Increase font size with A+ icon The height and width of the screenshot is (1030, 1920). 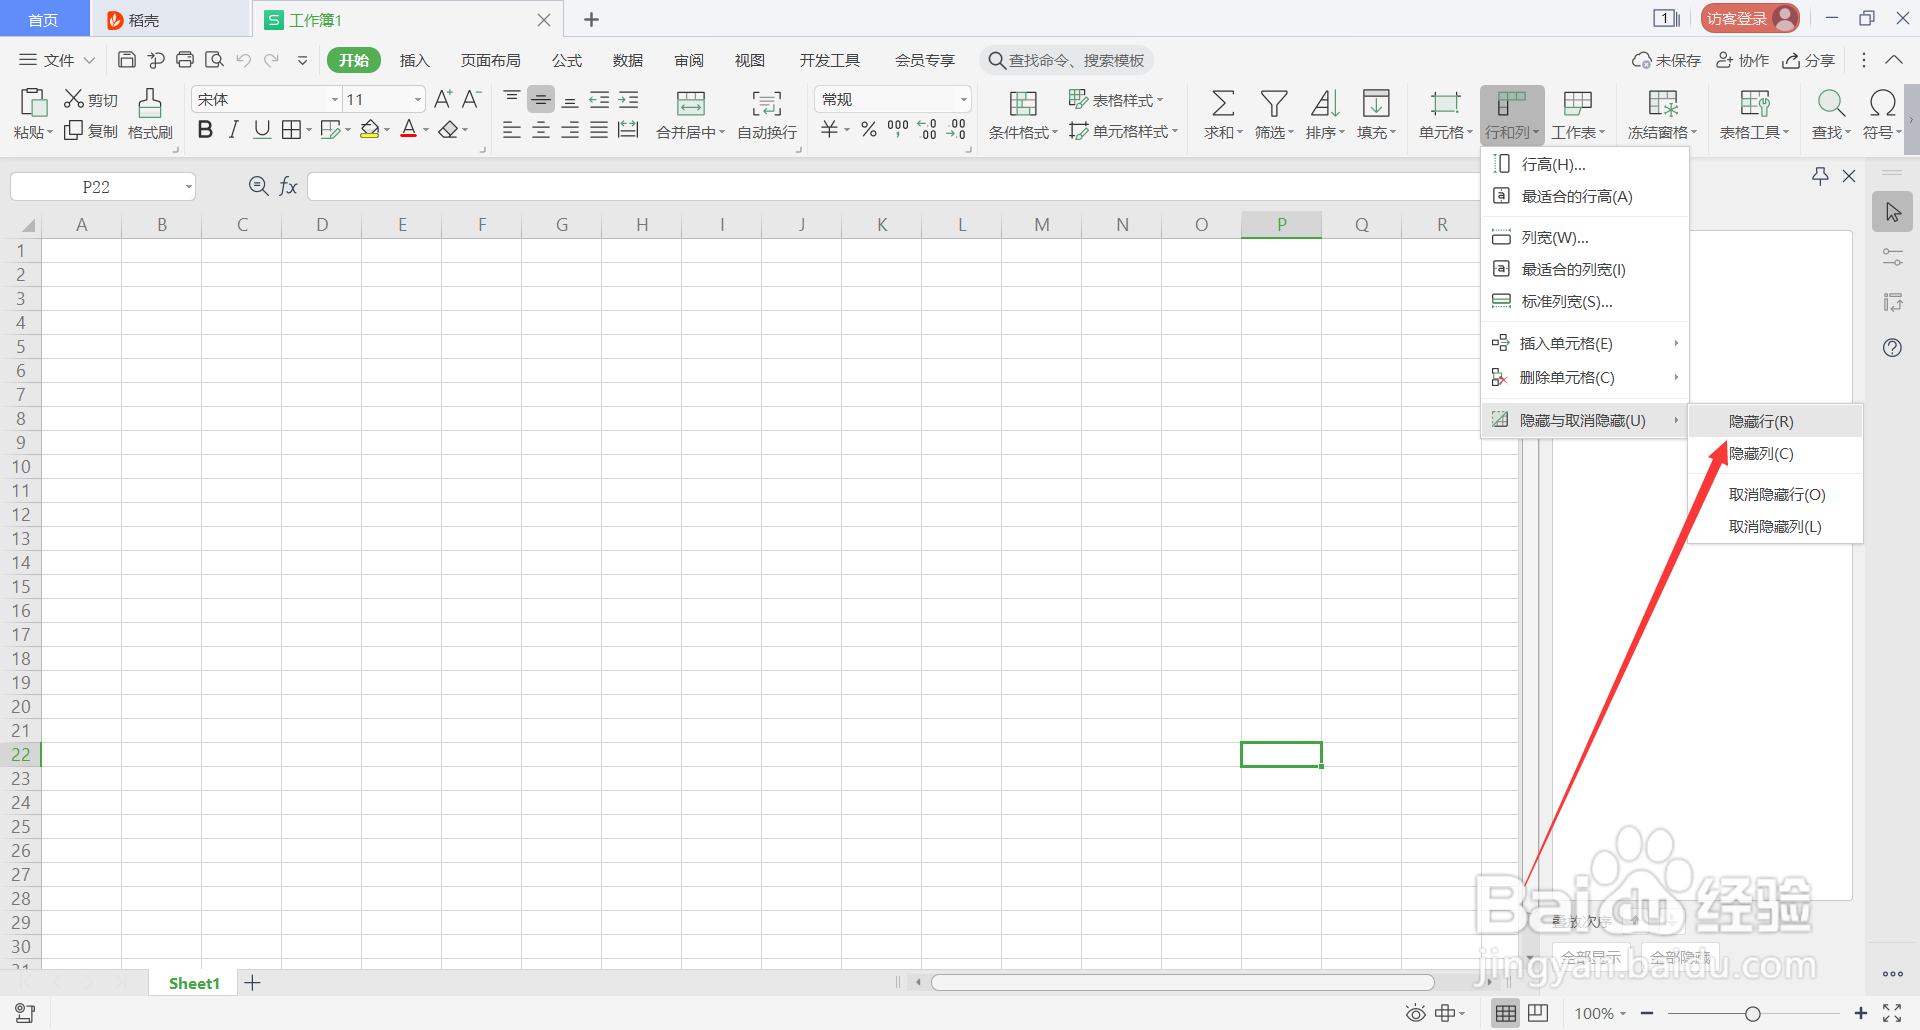click(x=443, y=99)
